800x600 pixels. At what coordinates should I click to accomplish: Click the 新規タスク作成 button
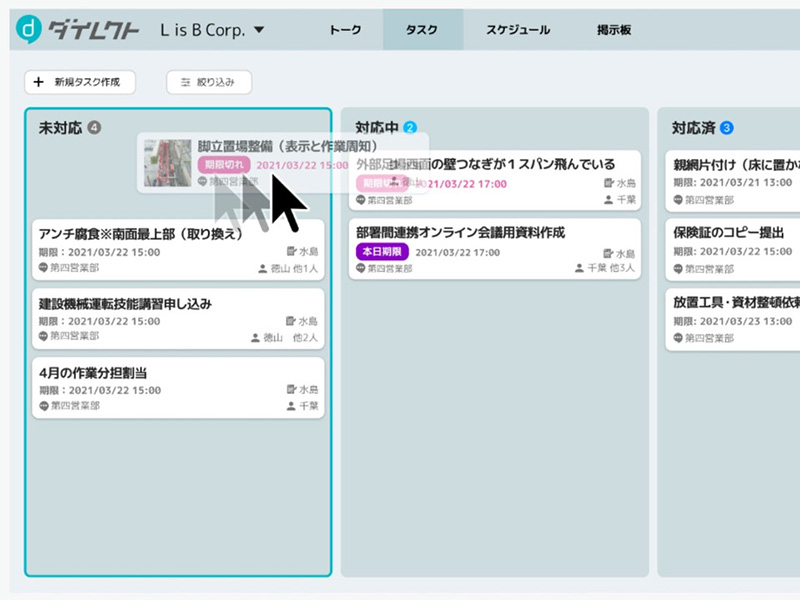point(79,82)
